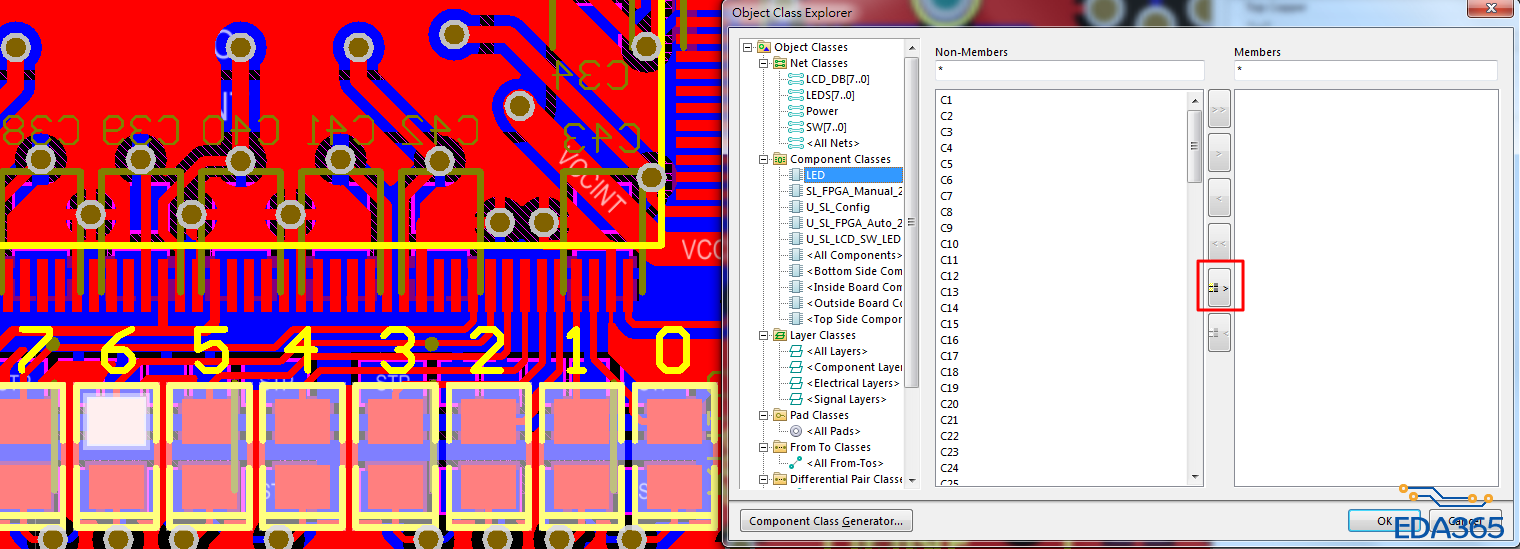This screenshot has width=1520, height=549.
Task: Select the <Top Side Components> entry
Action: [854, 319]
